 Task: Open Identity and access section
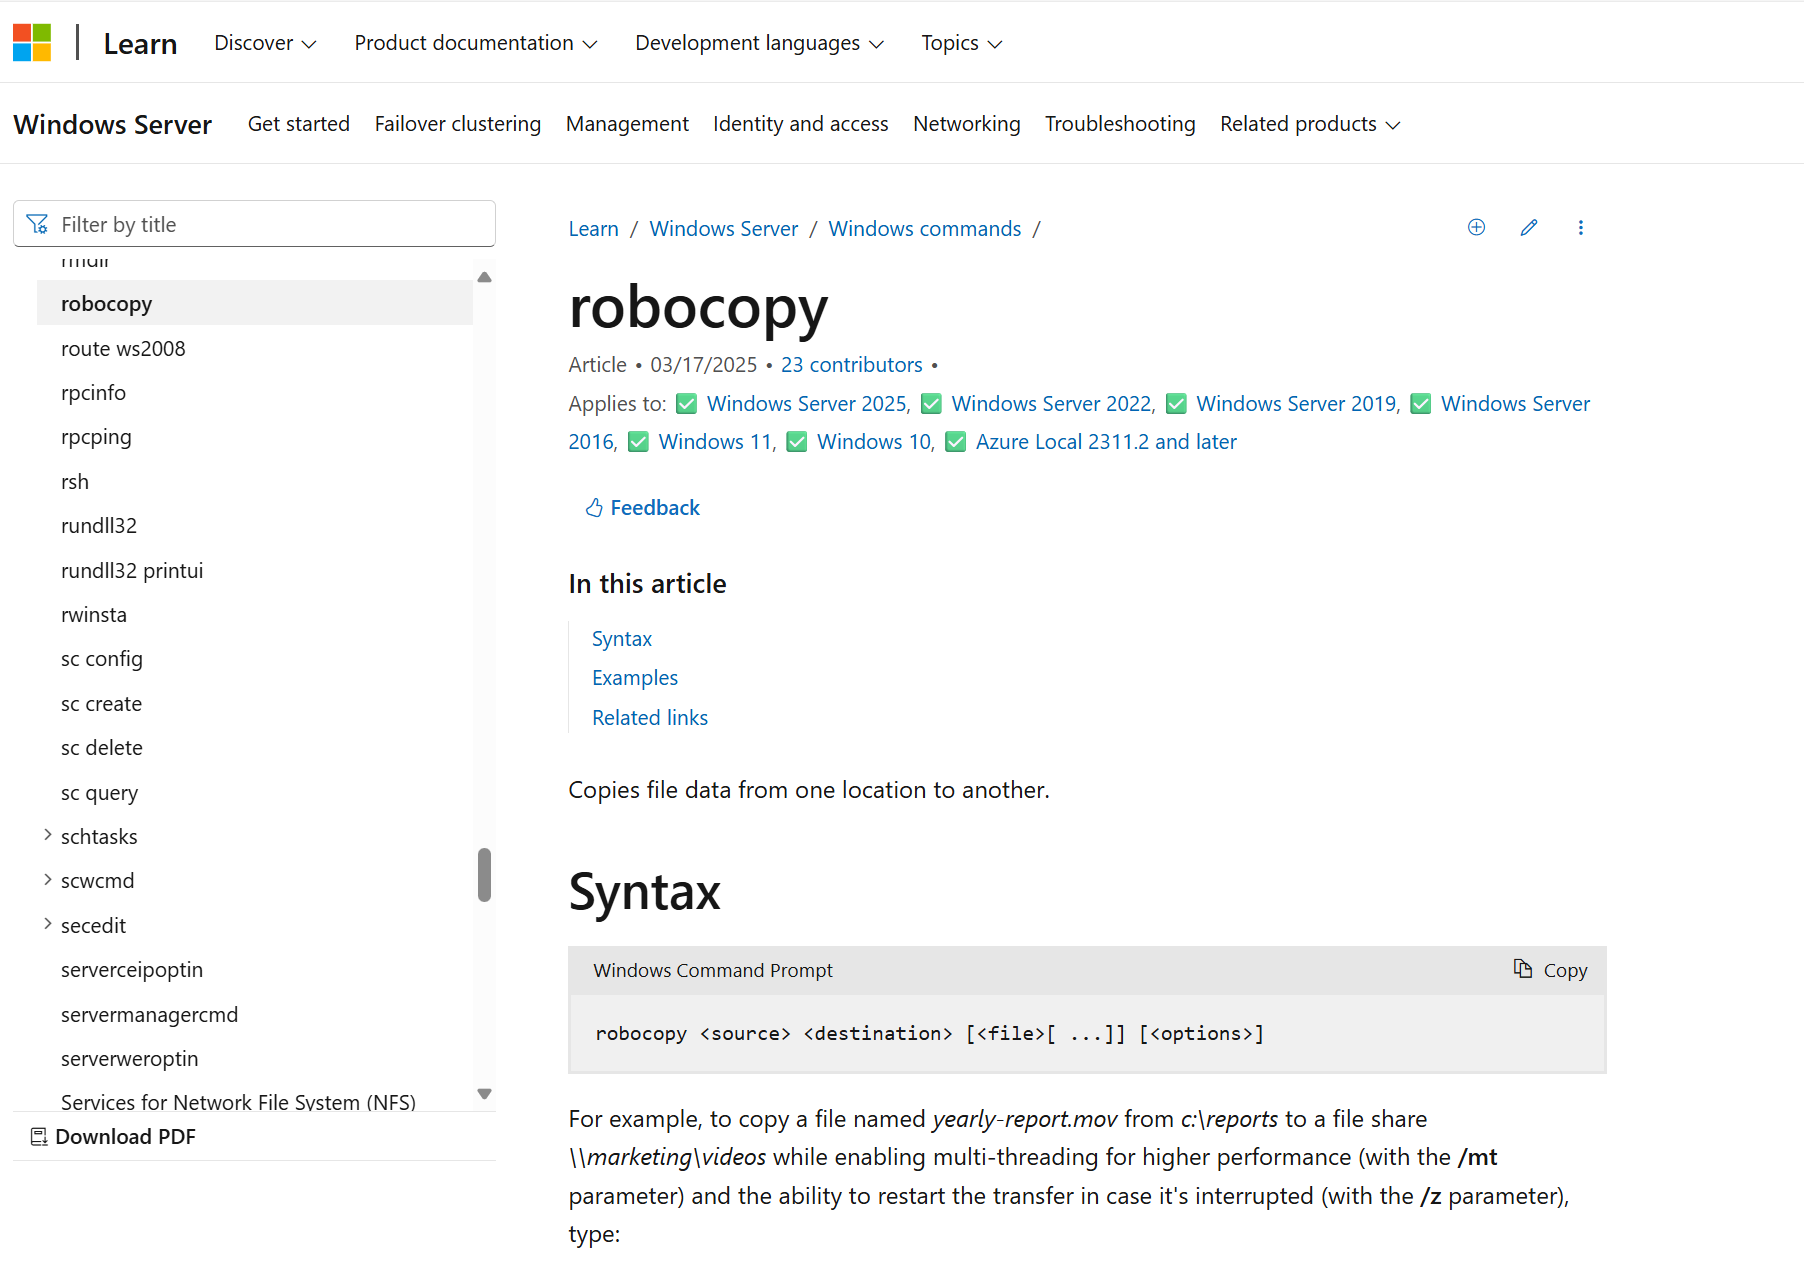pos(800,124)
